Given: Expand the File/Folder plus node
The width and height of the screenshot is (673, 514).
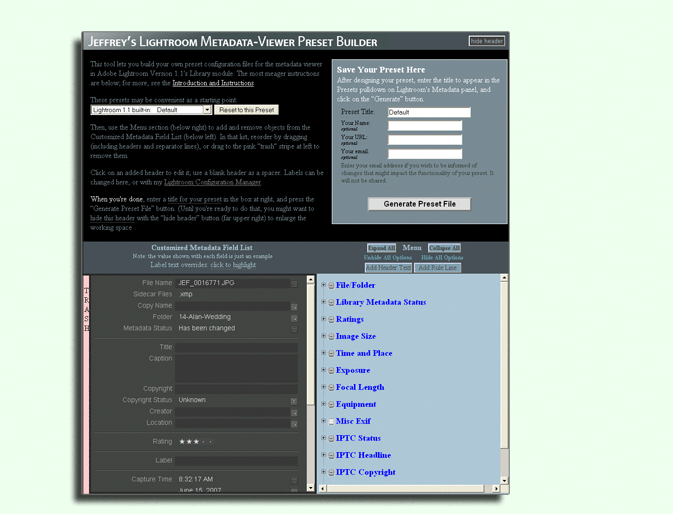Looking at the screenshot, I should pyautogui.click(x=324, y=284).
